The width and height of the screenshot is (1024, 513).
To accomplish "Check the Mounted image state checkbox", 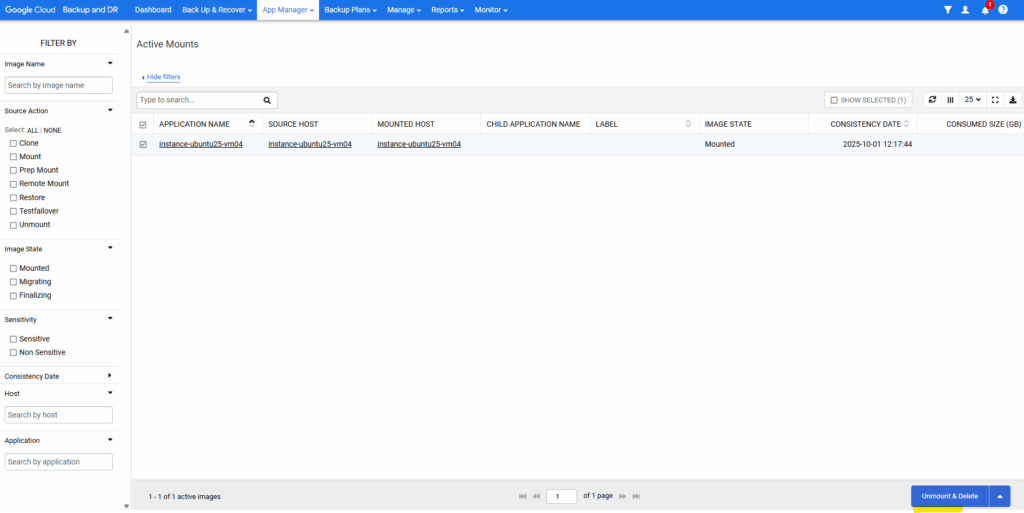I will (x=13, y=268).
